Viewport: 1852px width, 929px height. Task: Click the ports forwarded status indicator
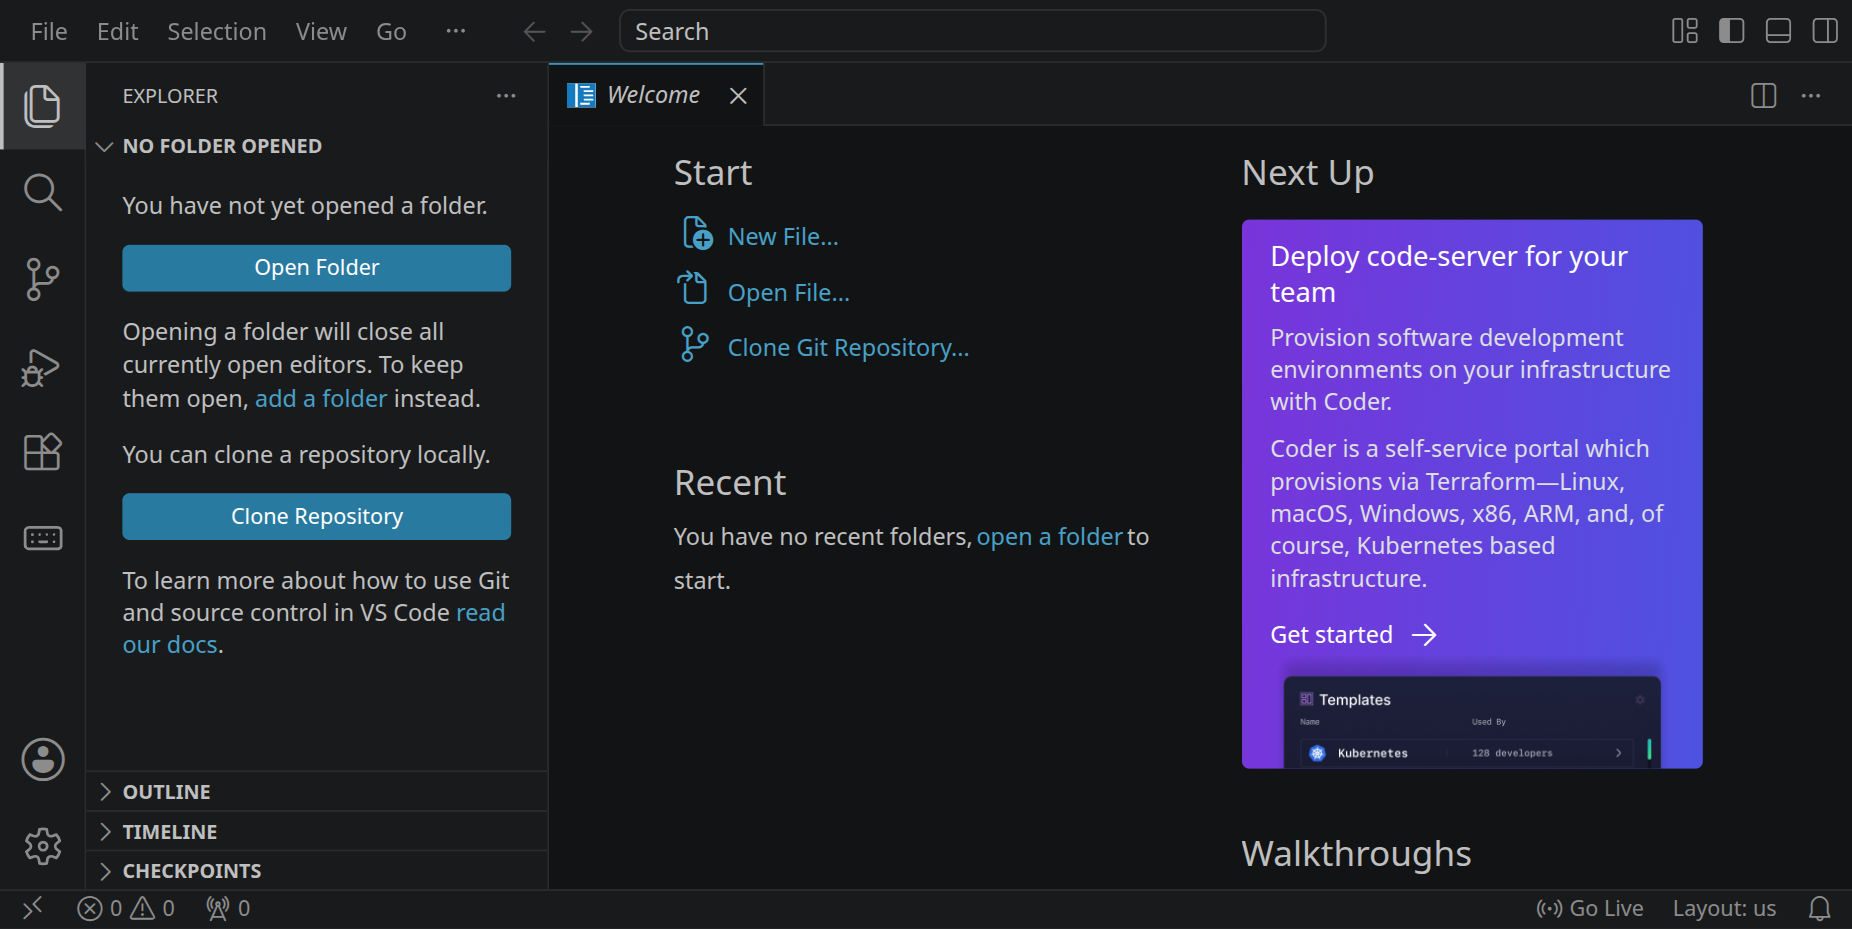pyautogui.click(x=228, y=908)
